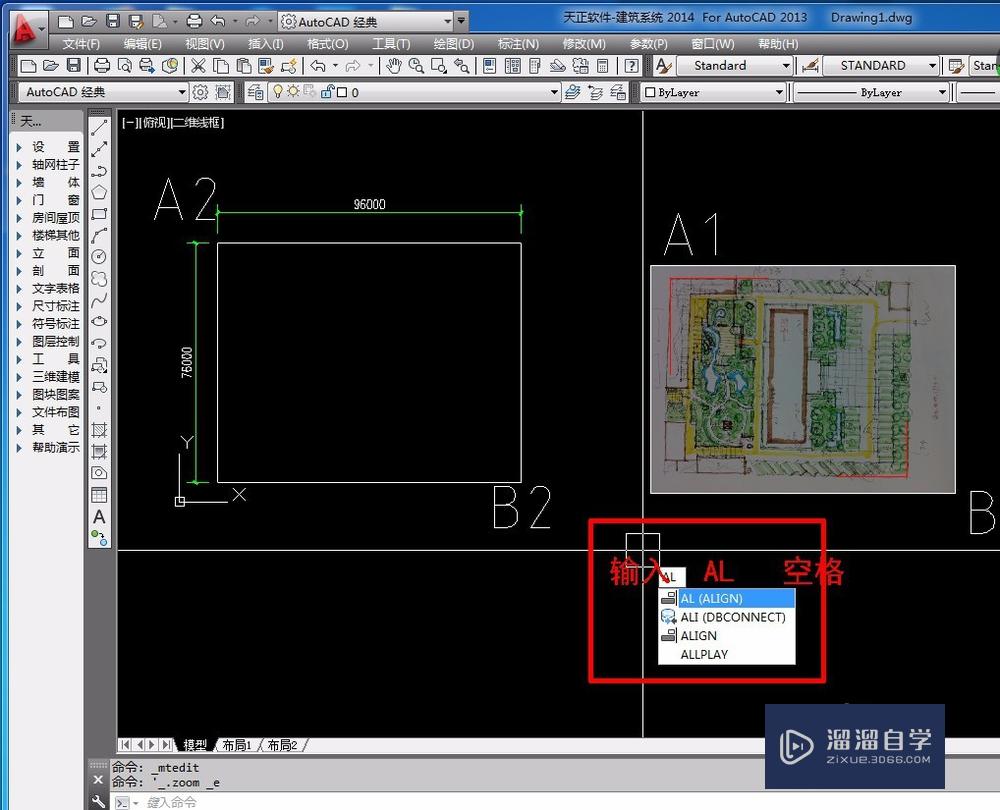The image size is (1000, 810).
Task: Pick the Rectangle draw tool
Action: pos(99,214)
